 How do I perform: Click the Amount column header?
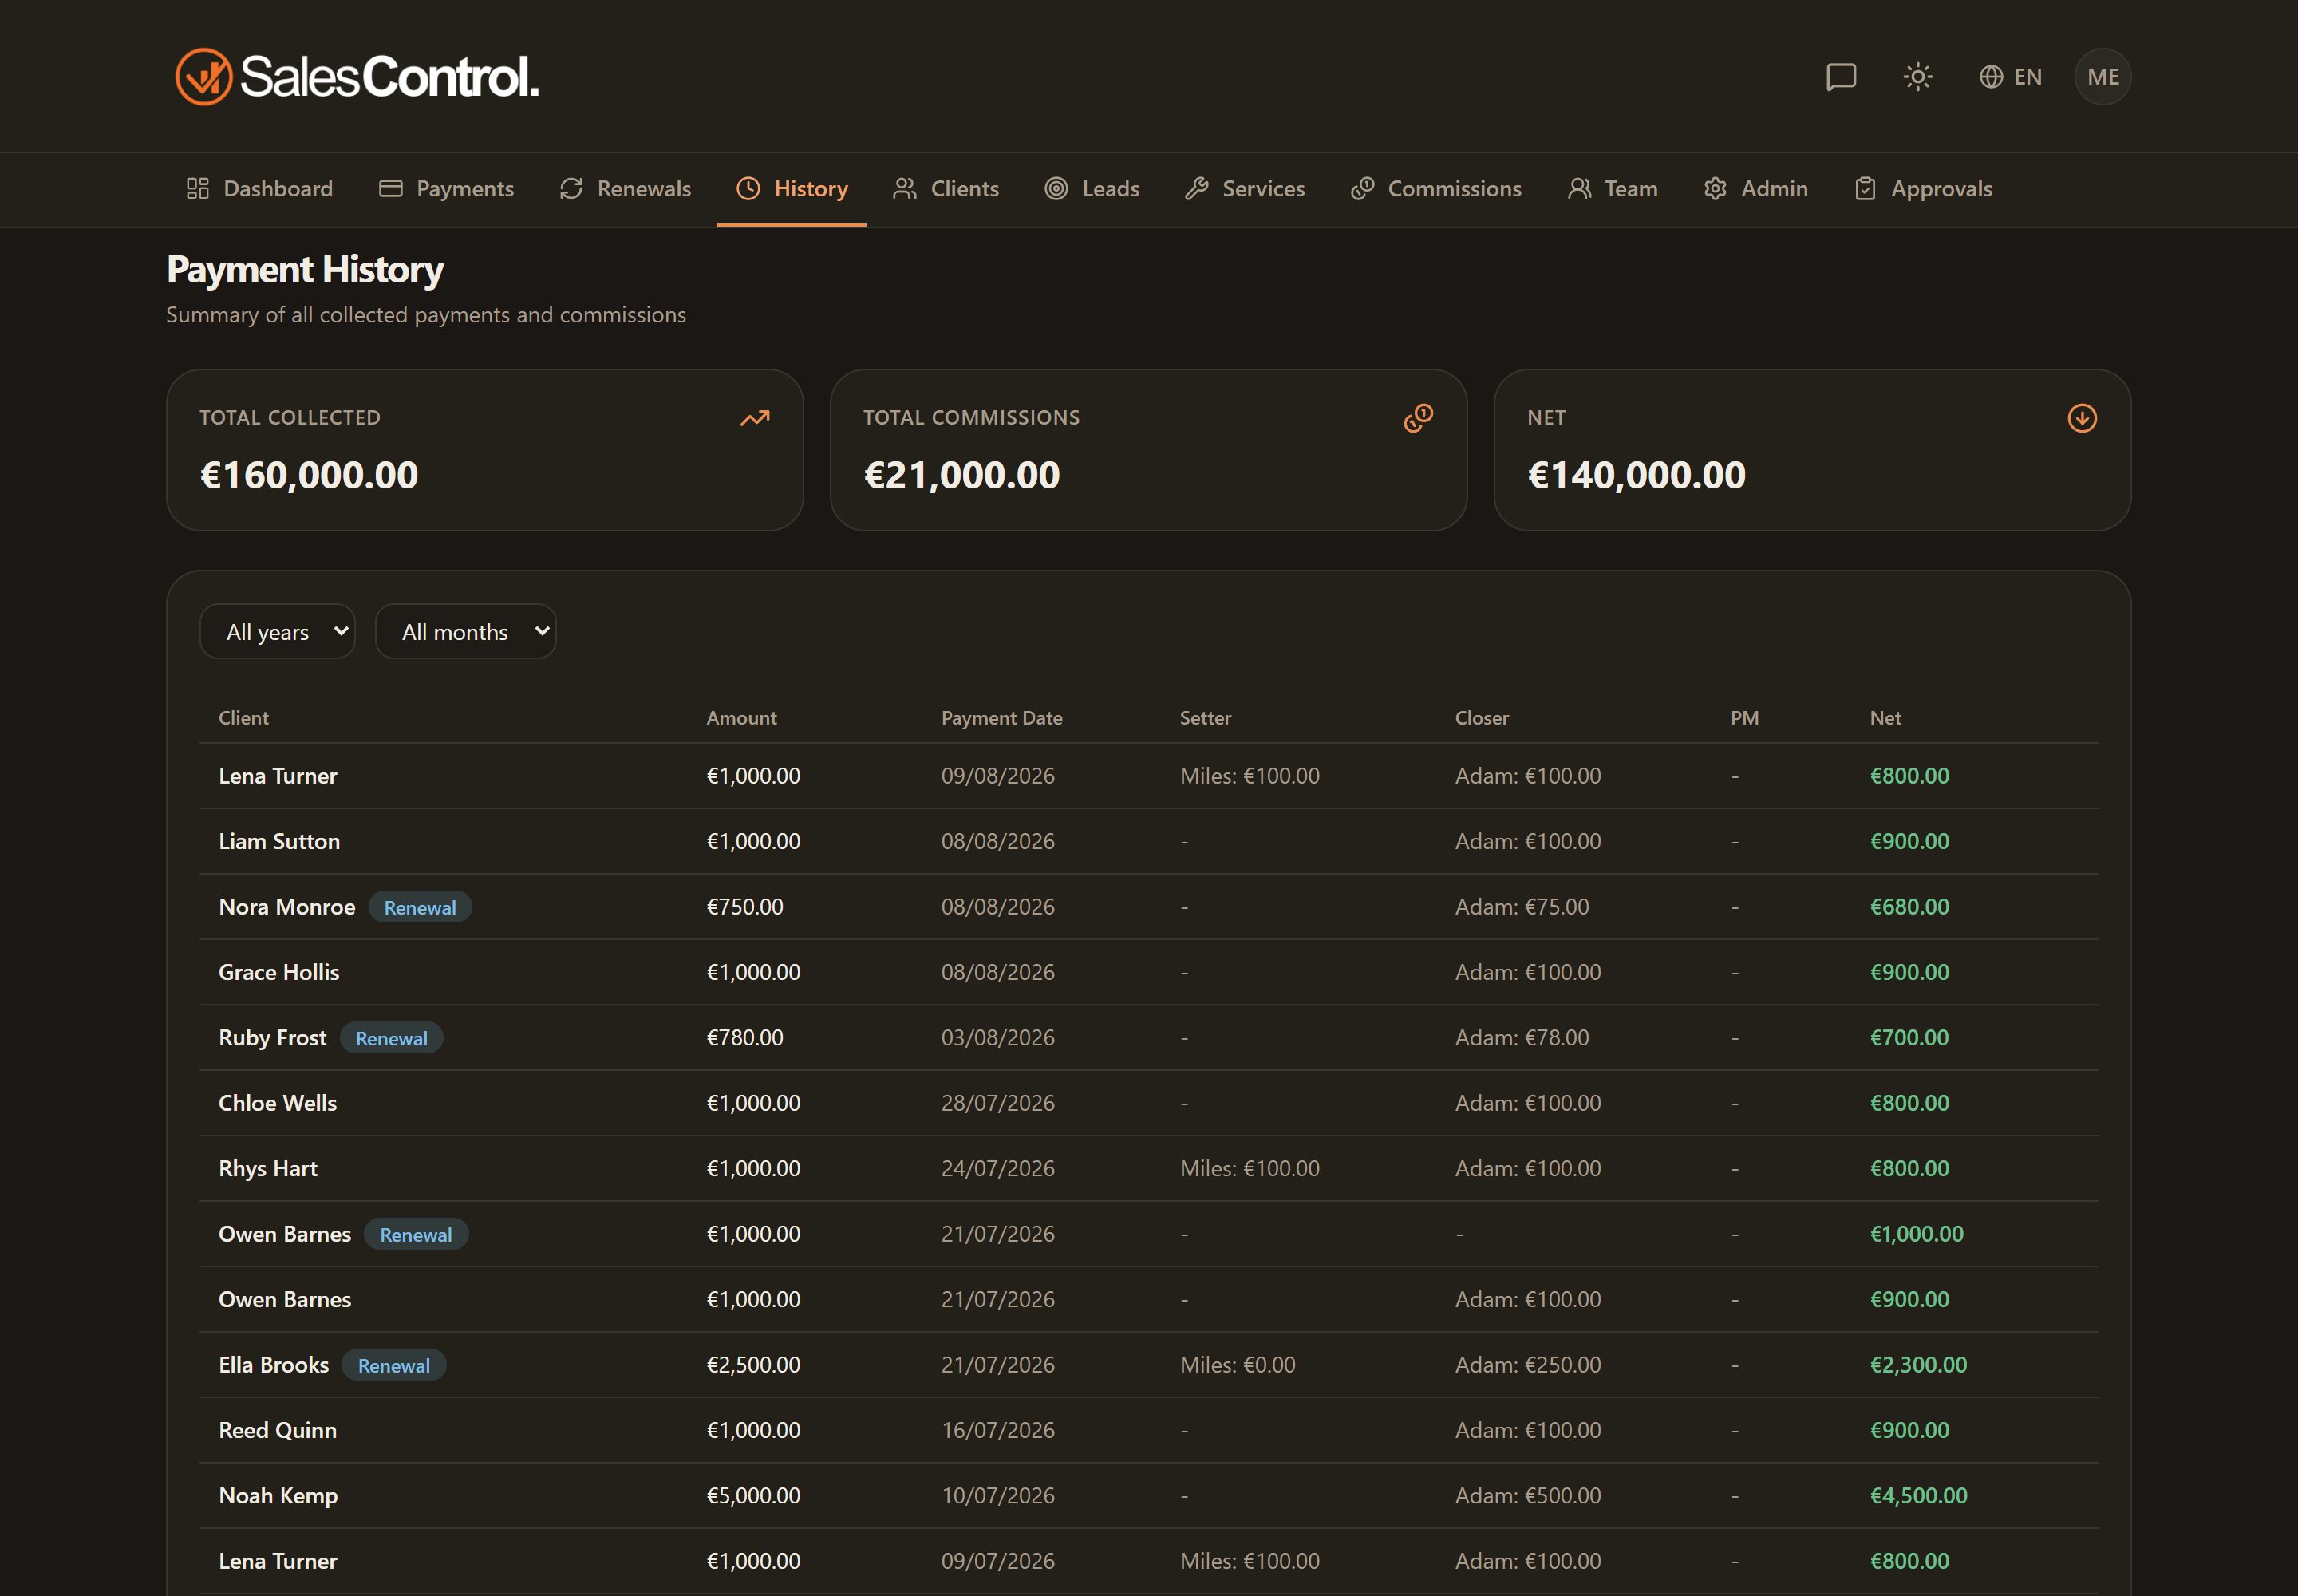(x=742, y=718)
